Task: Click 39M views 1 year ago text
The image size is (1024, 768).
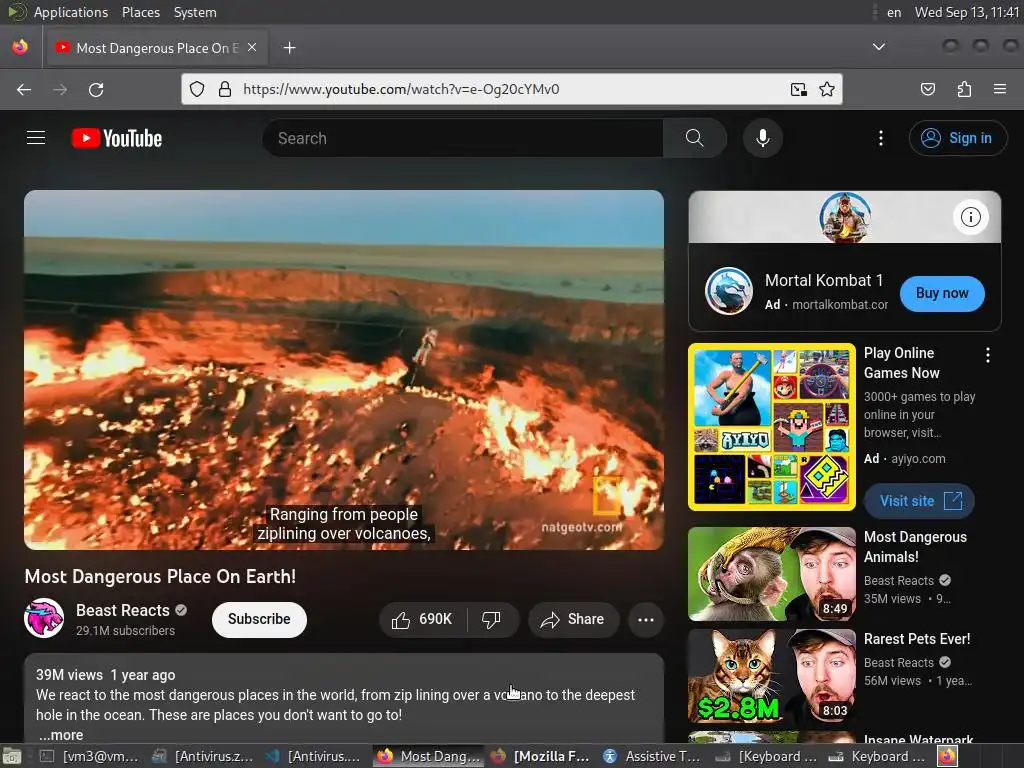Action: (x=105, y=675)
